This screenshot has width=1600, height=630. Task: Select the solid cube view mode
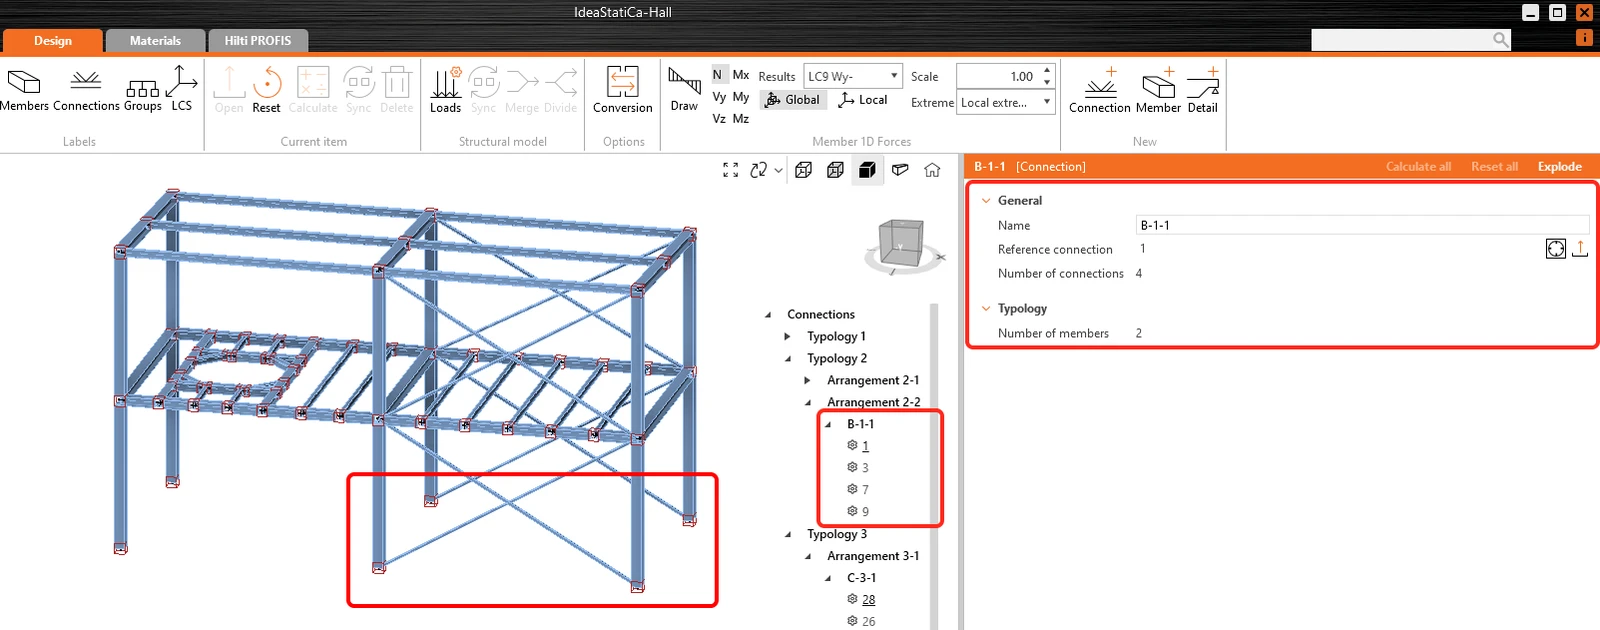(x=867, y=170)
